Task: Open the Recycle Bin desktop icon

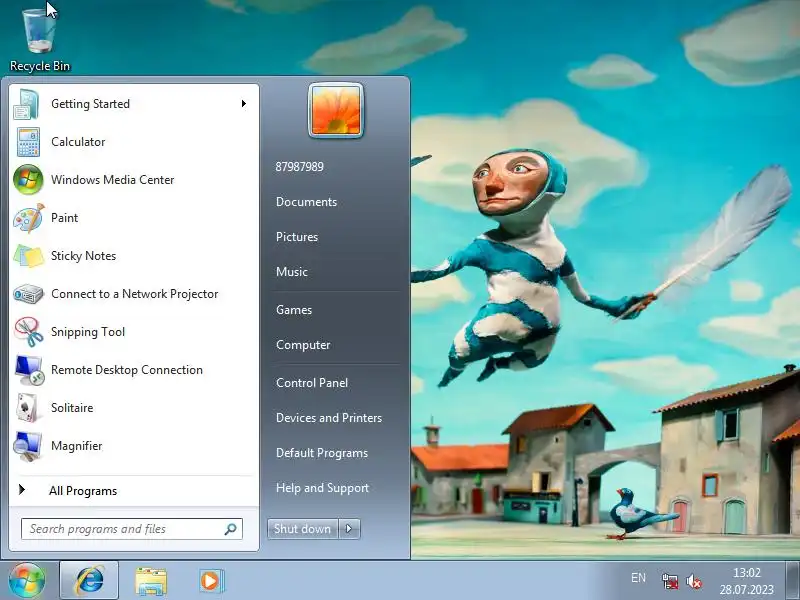Action: click(x=39, y=40)
